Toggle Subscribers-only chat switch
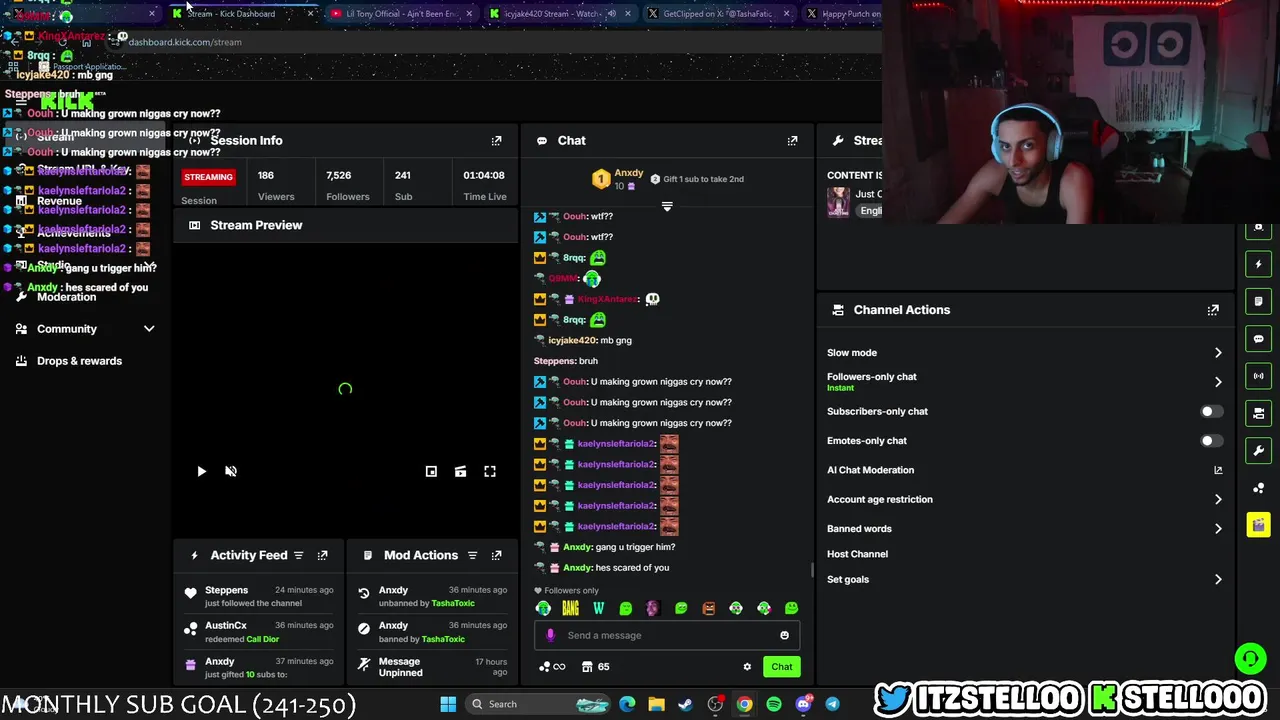Image resolution: width=1280 pixels, height=720 pixels. click(x=1211, y=412)
